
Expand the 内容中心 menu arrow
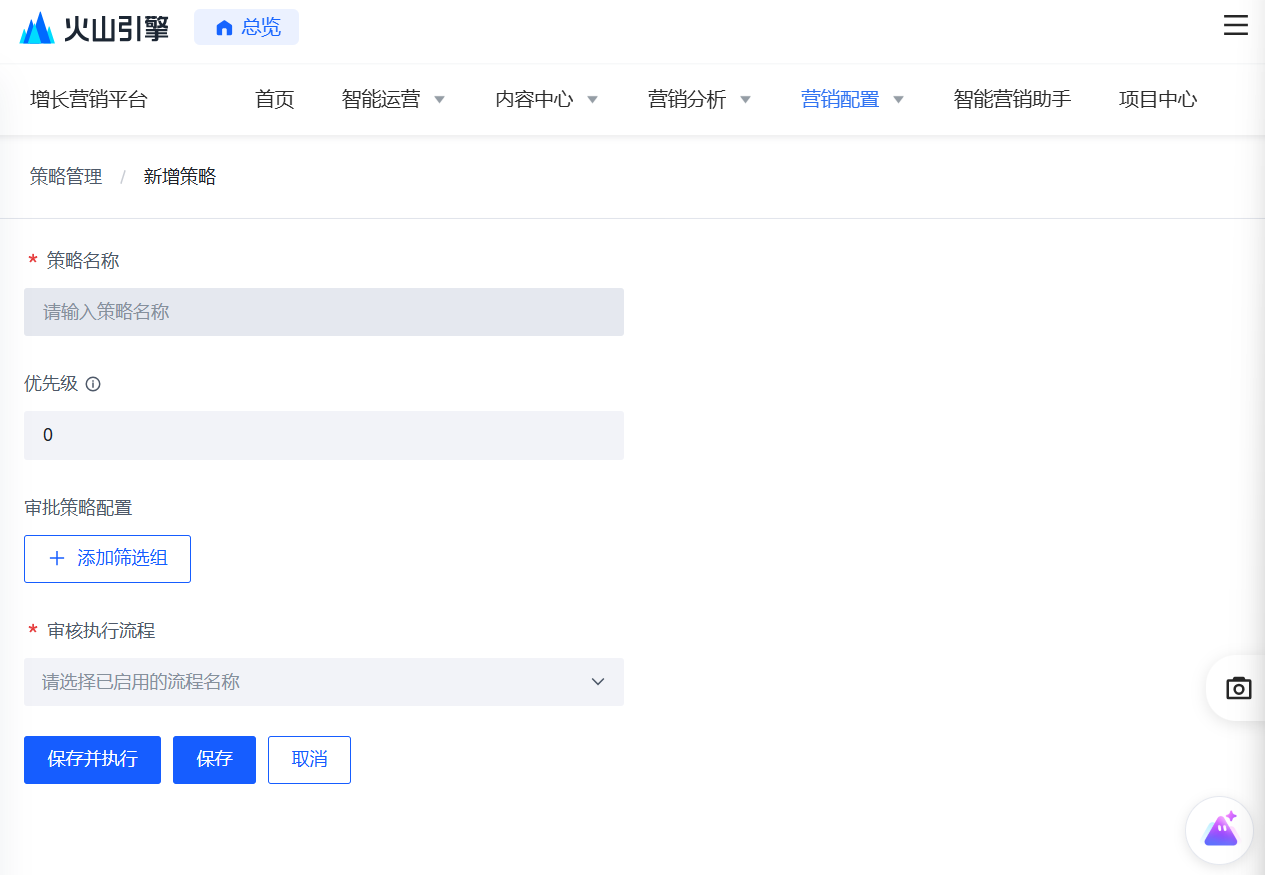(592, 100)
